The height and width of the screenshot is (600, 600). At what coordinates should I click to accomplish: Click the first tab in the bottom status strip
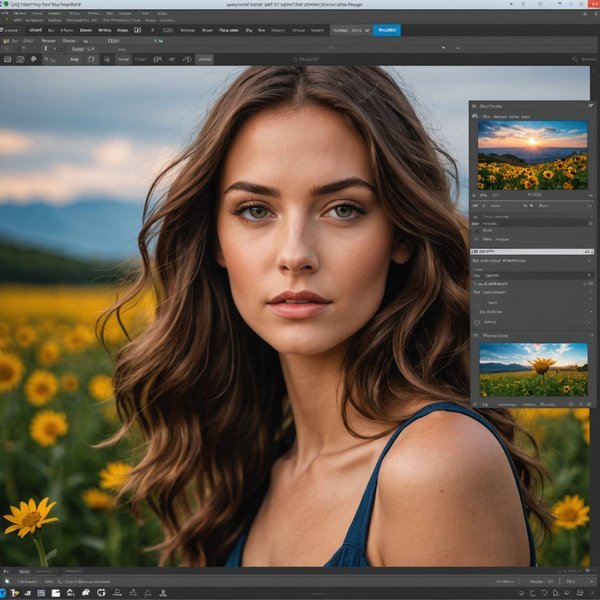click(24, 571)
